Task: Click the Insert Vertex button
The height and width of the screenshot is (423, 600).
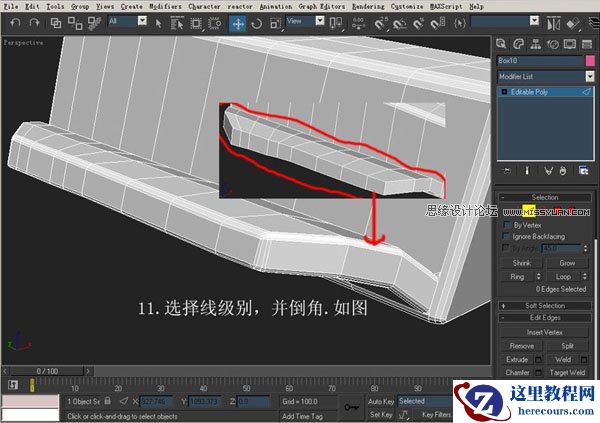Action: (x=544, y=332)
